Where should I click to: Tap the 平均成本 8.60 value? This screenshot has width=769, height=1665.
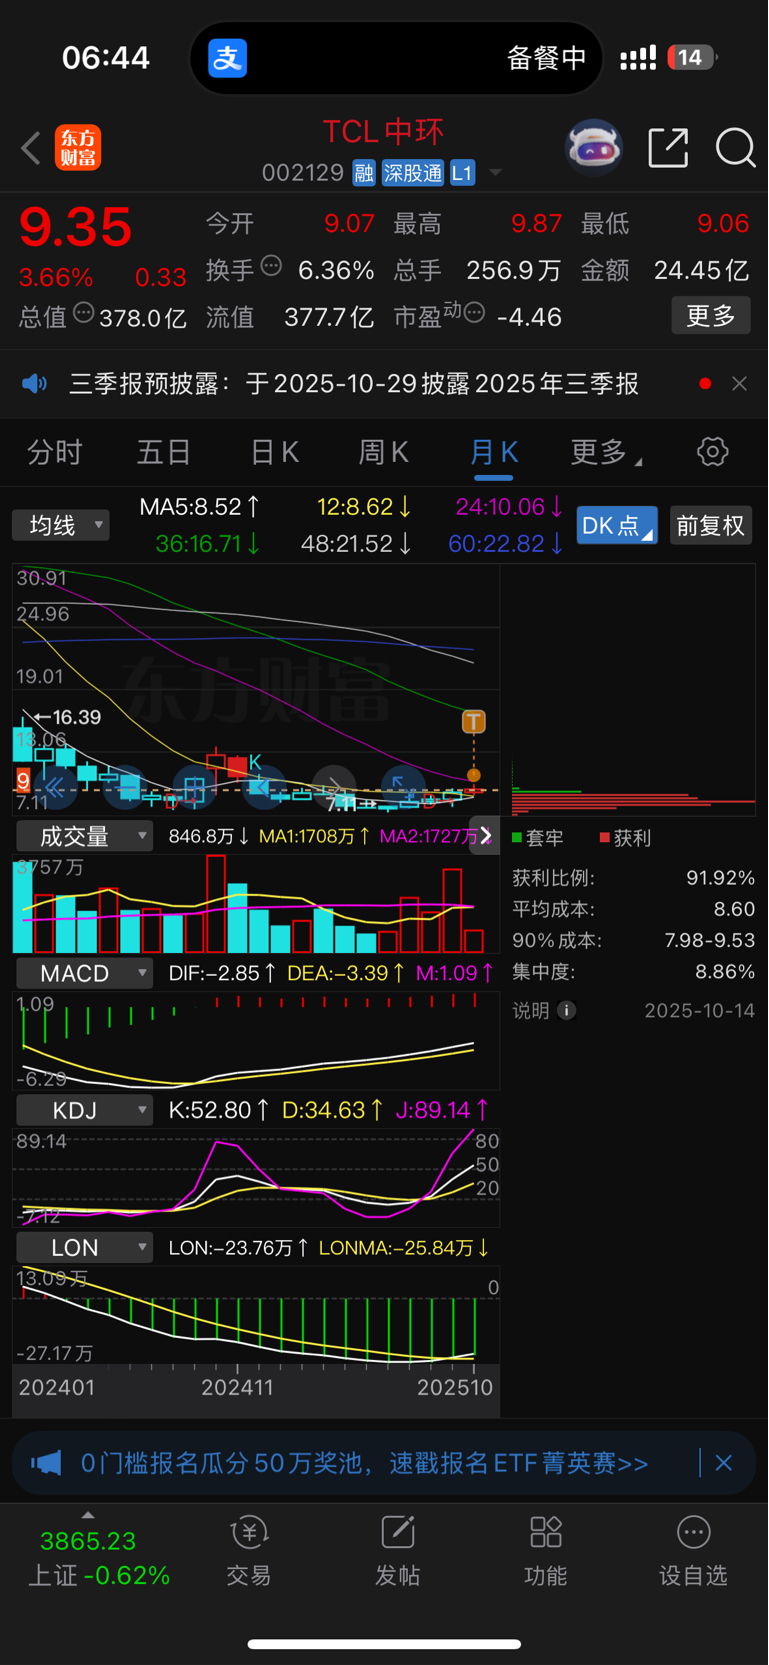[x=734, y=909]
